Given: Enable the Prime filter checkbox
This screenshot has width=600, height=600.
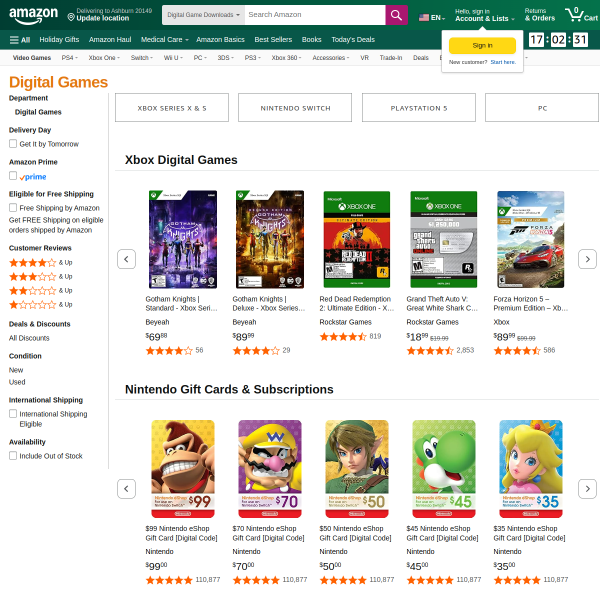Looking at the screenshot, I should pos(13,176).
